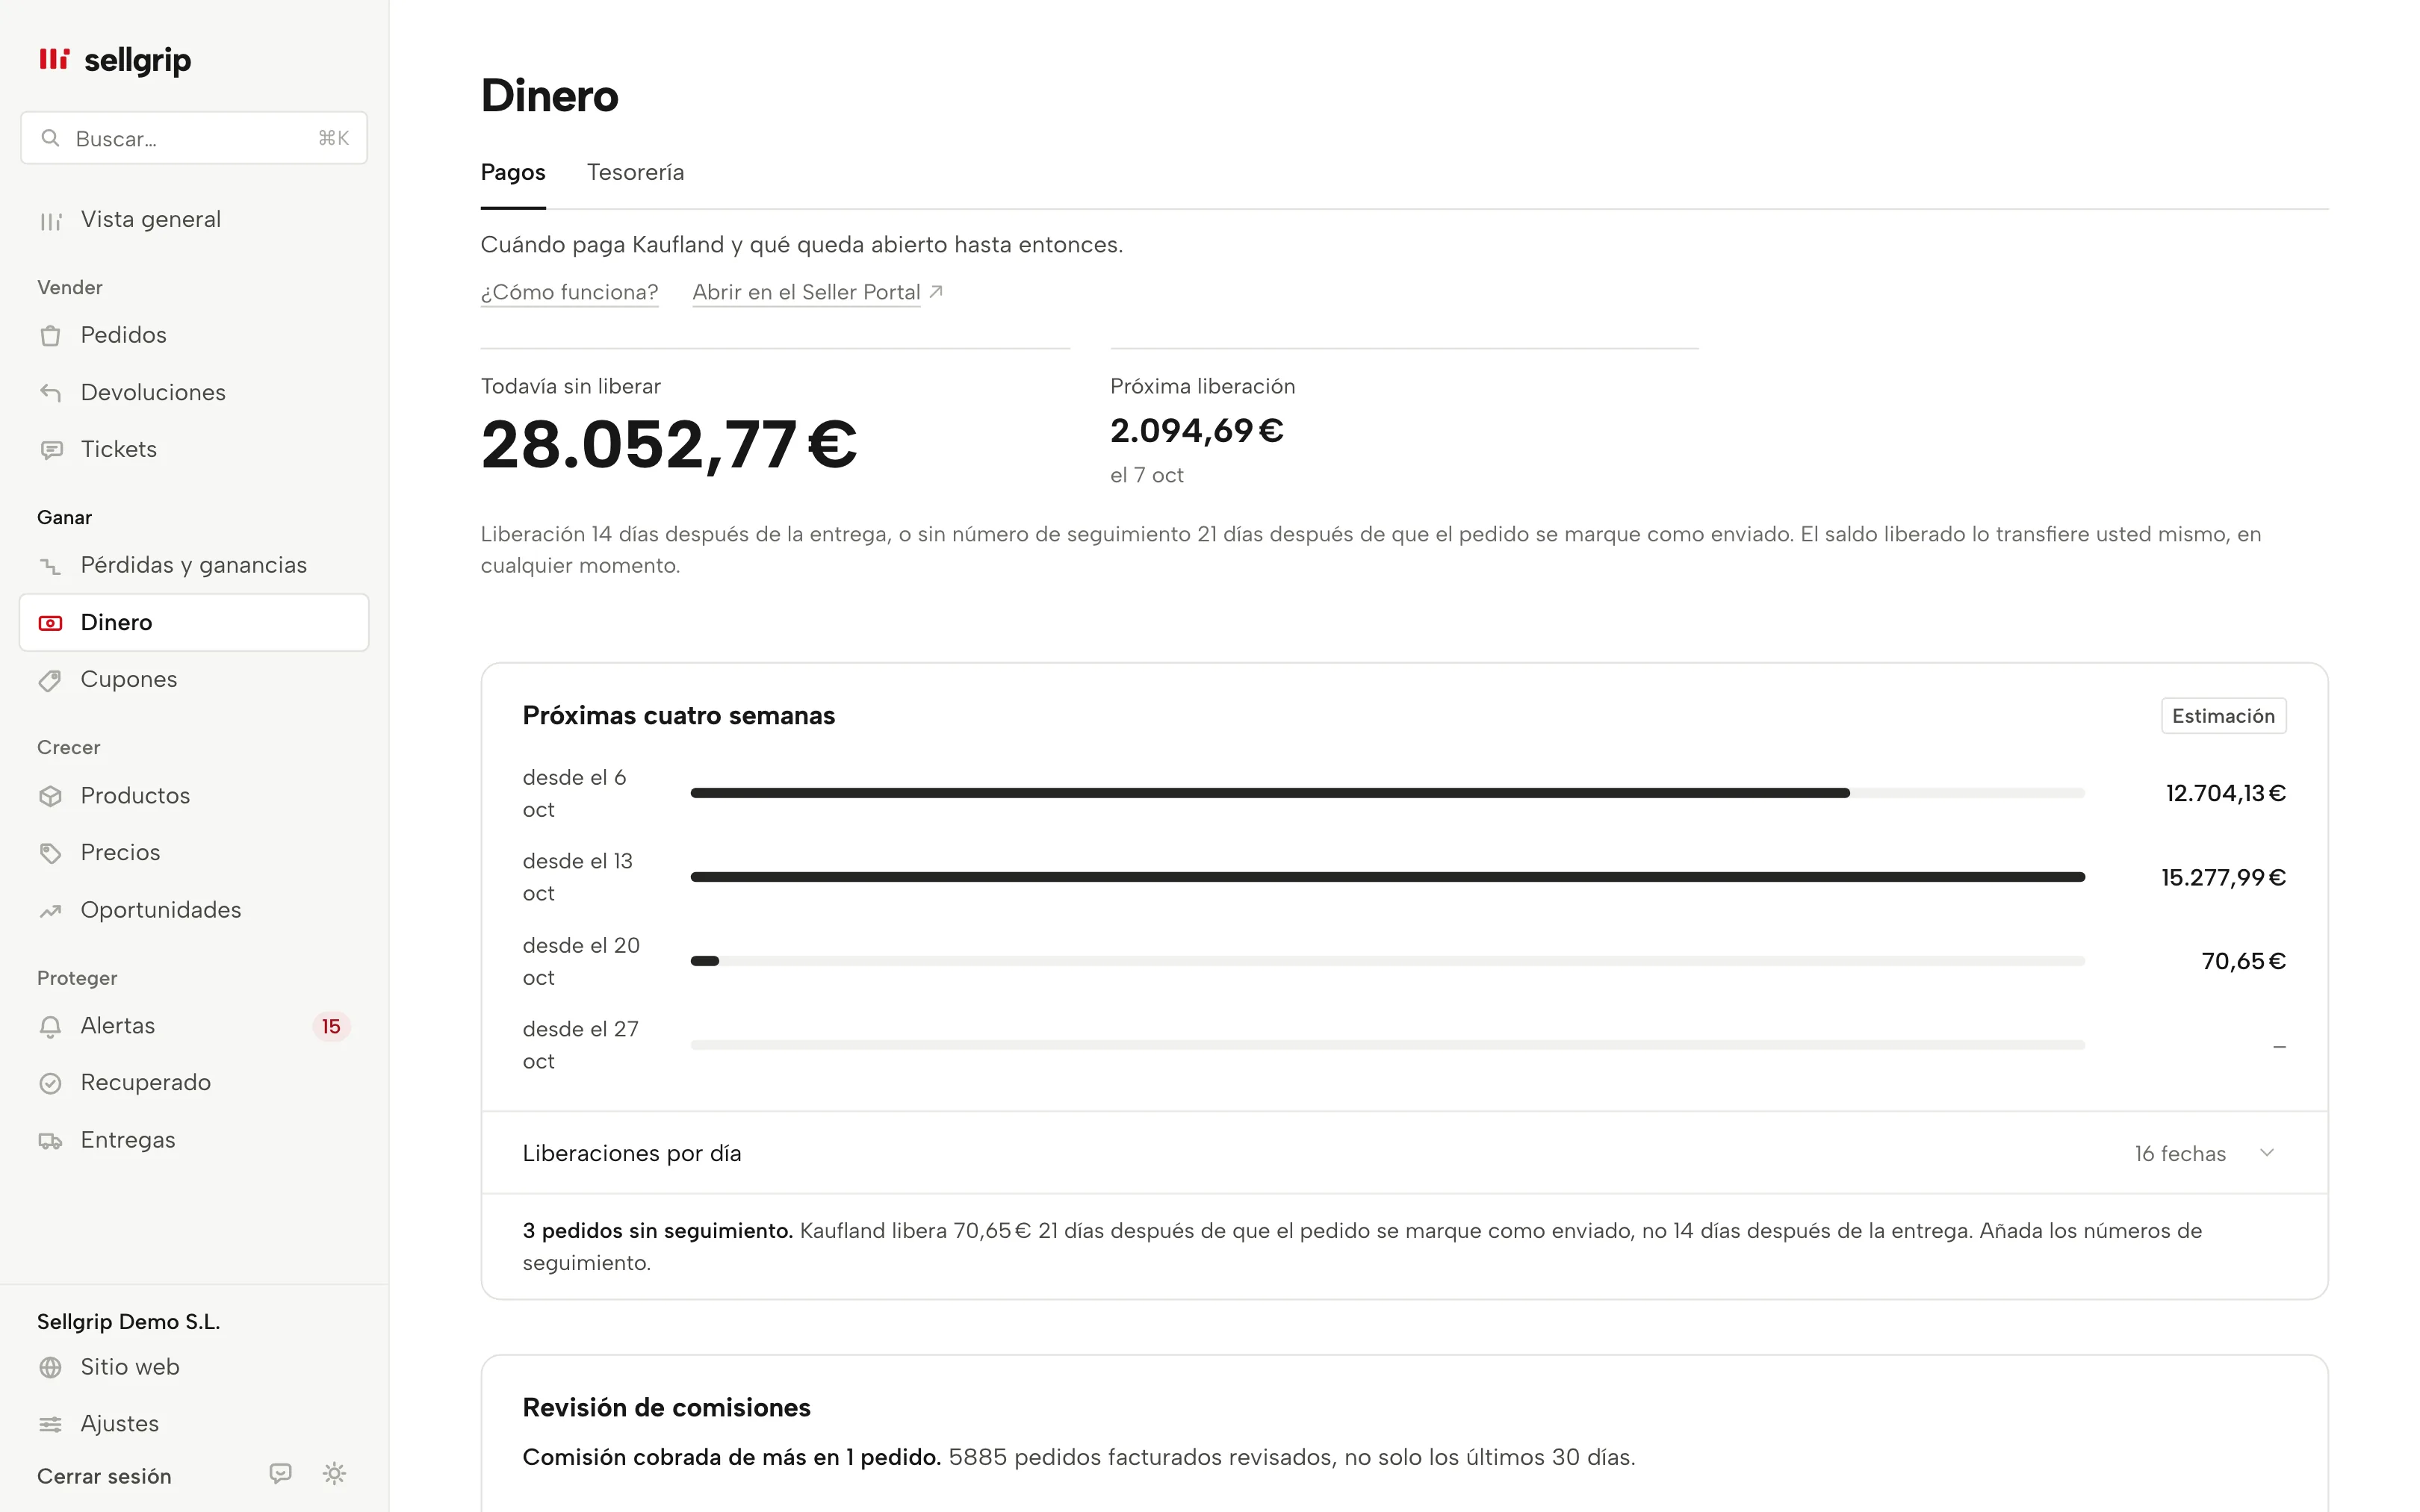Click the Pedidos shopping bag icon

pyautogui.click(x=51, y=336)
